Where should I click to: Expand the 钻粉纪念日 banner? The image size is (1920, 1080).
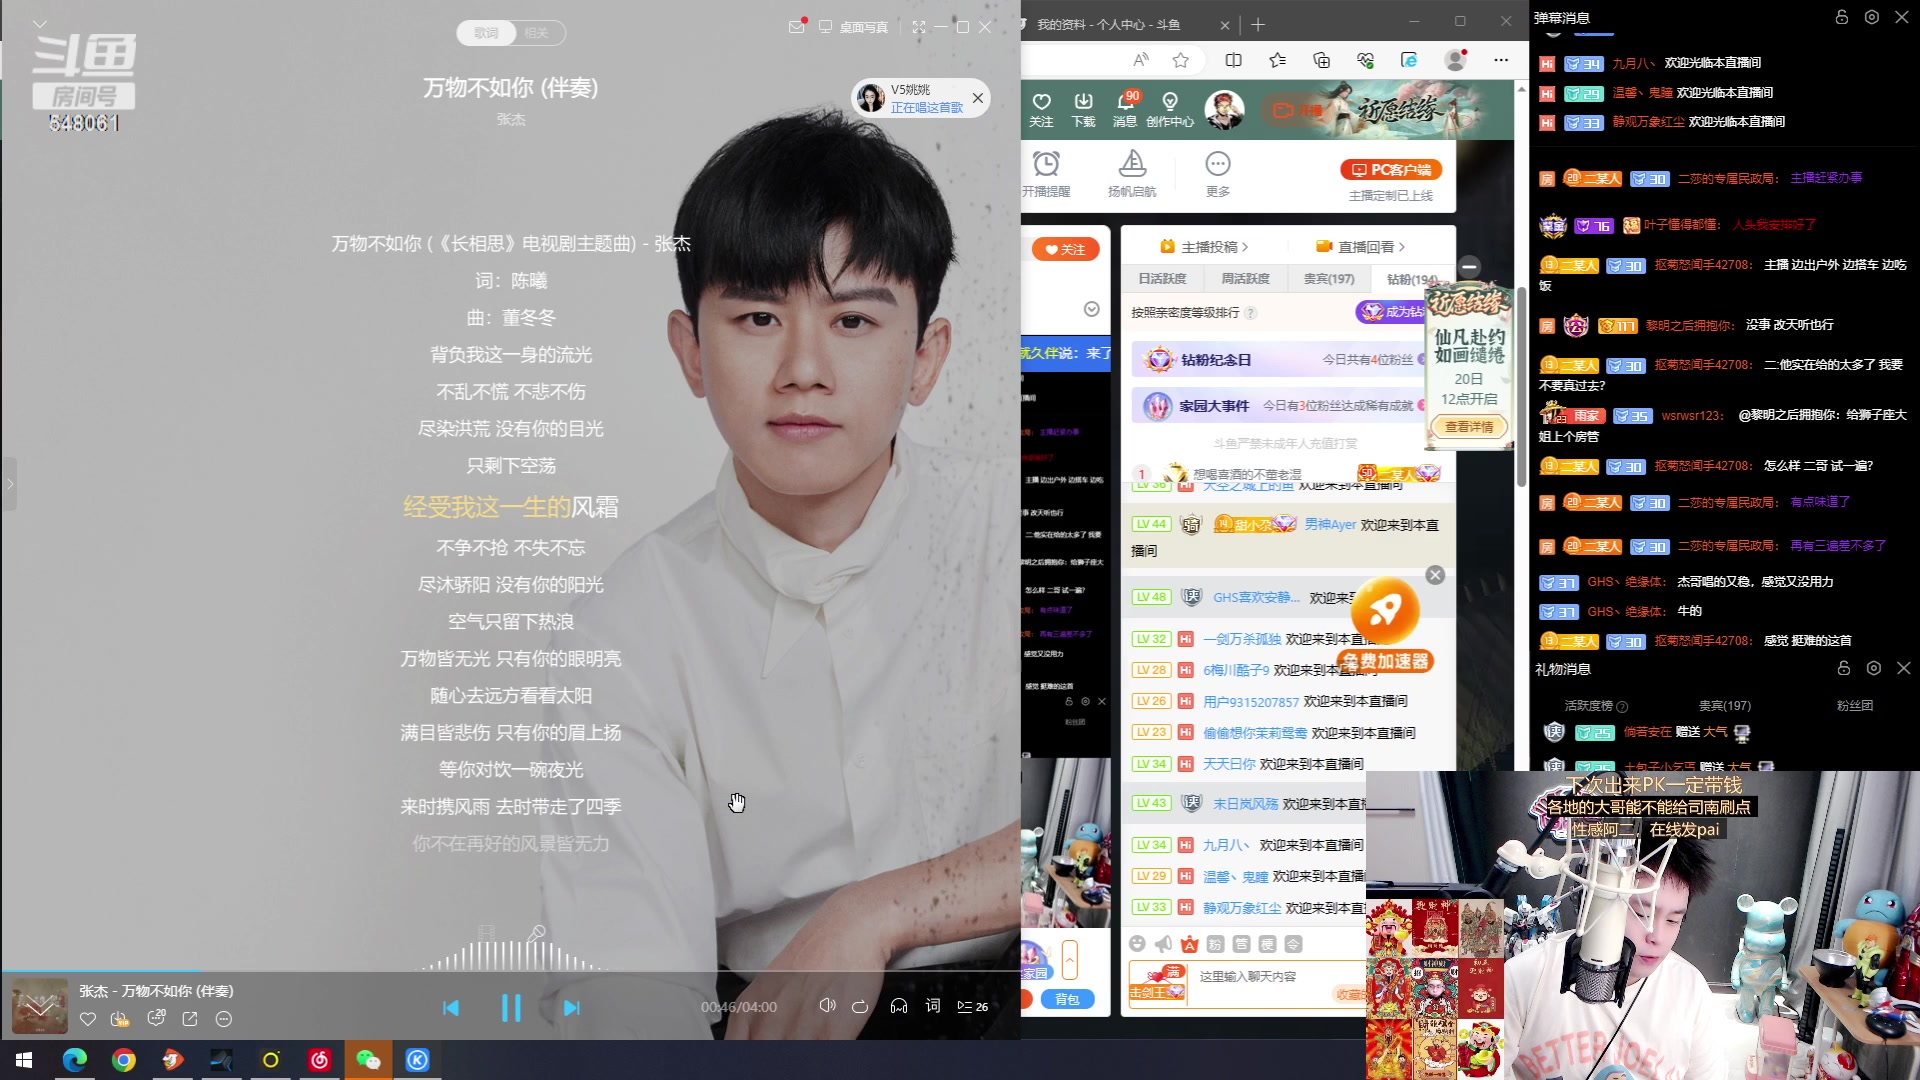click(1278, 359)
